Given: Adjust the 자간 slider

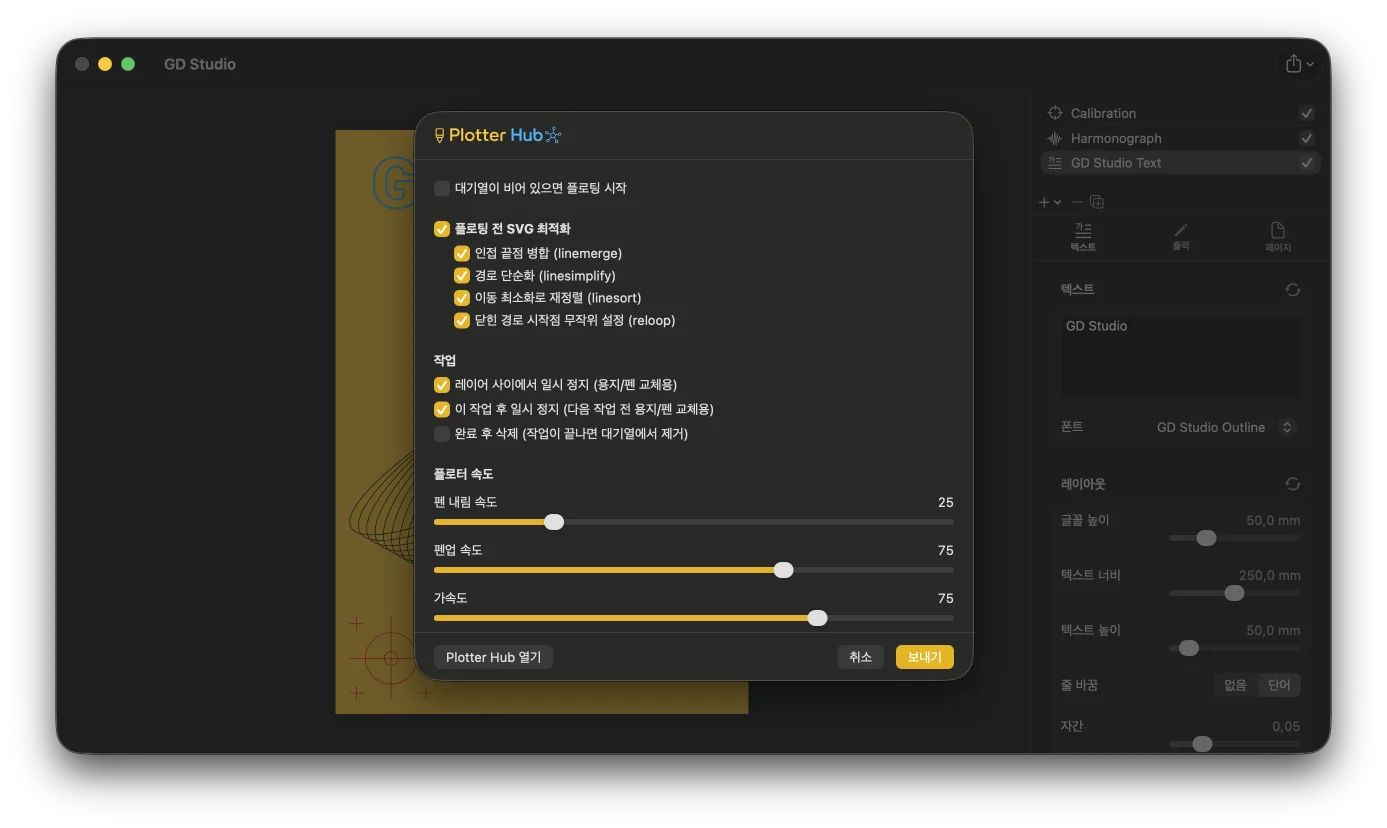Looking at the screenshot, I should click(x=1235, y=744).
